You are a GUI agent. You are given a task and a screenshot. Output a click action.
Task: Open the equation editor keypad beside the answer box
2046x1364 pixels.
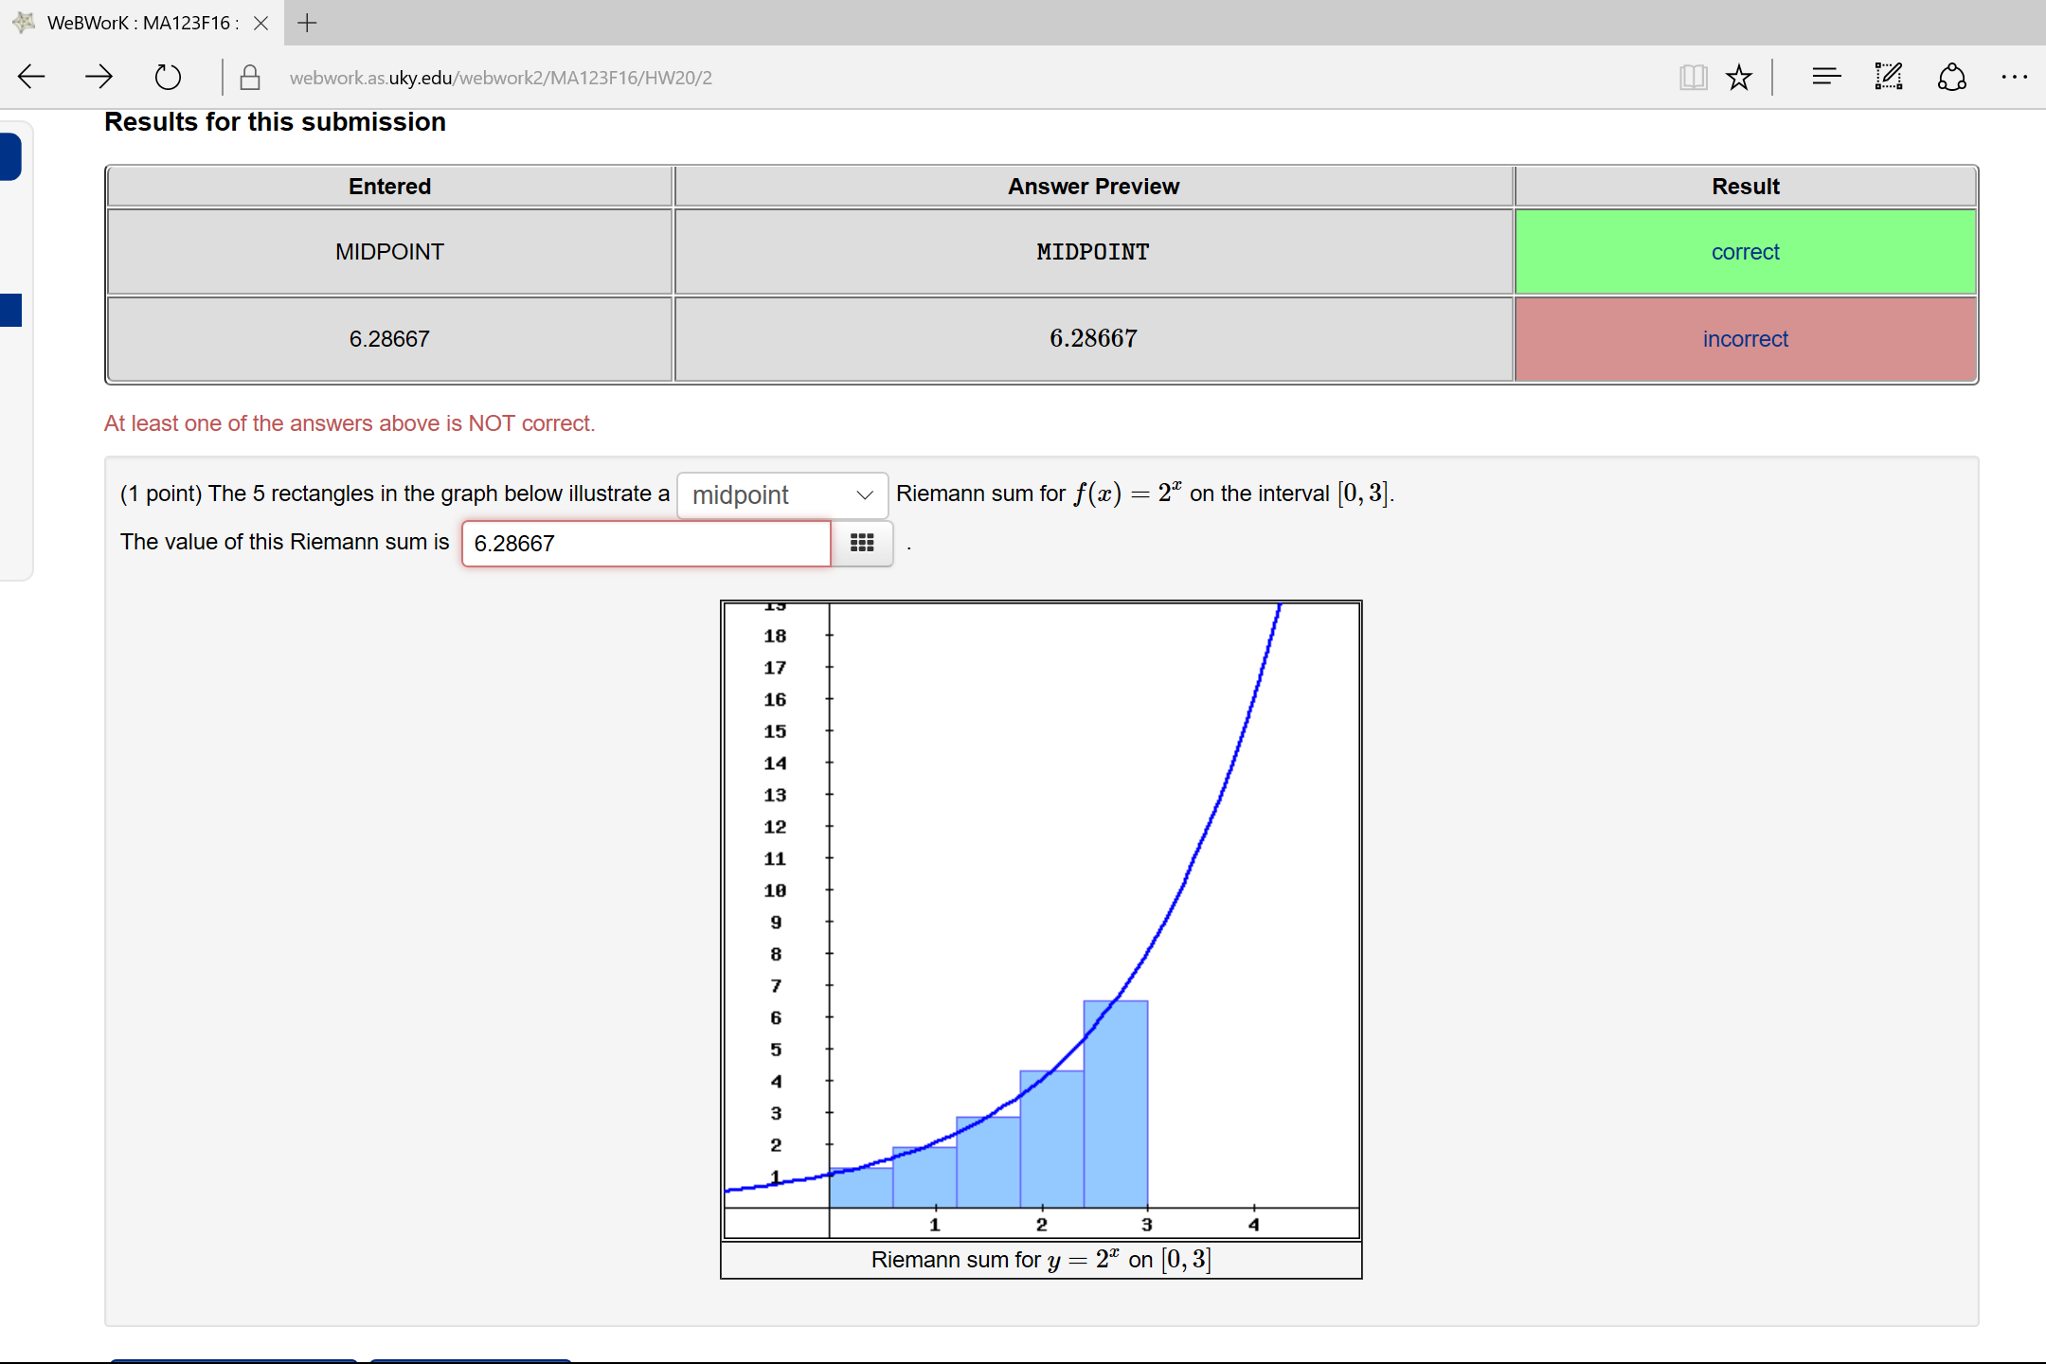tap(861, 543)
